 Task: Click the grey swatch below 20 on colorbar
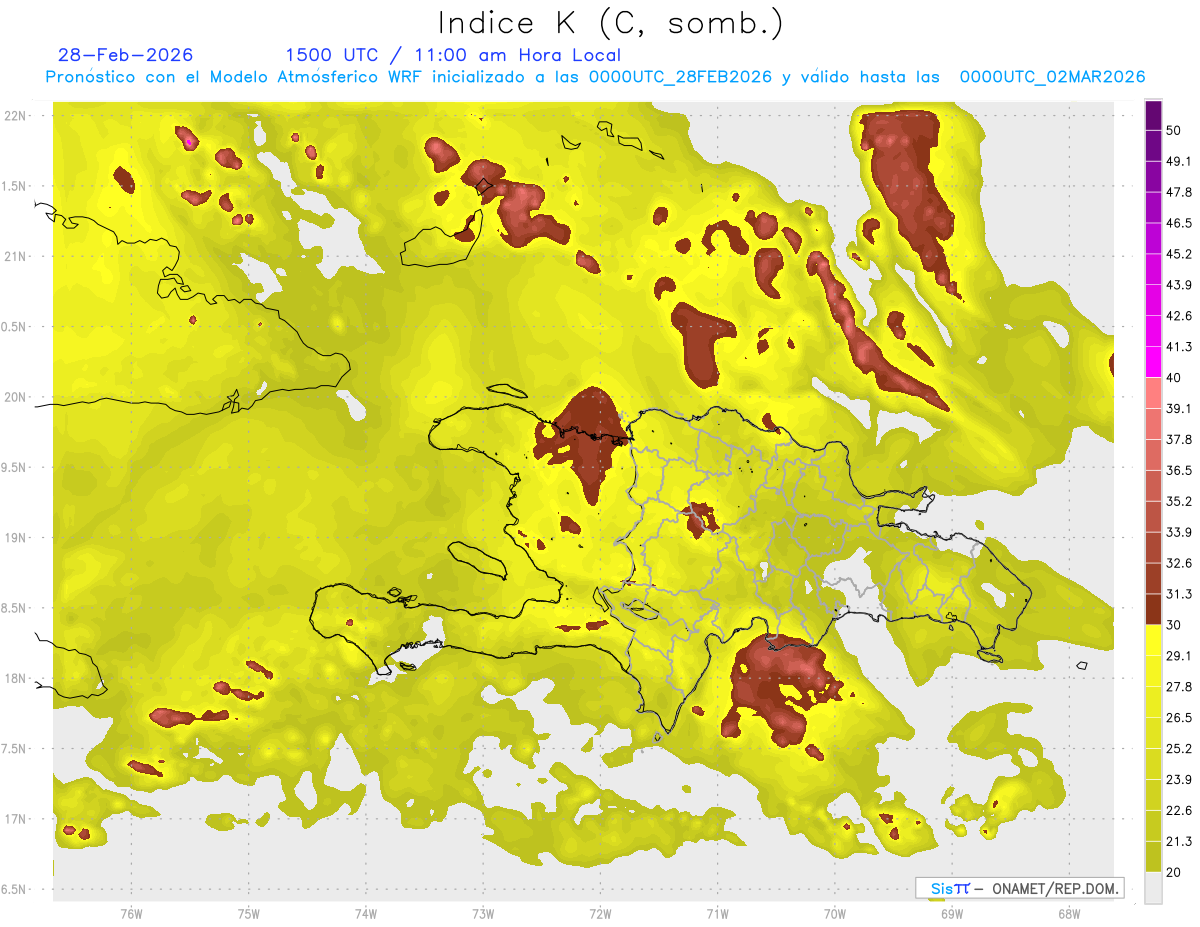click(x=1153, y=888)
